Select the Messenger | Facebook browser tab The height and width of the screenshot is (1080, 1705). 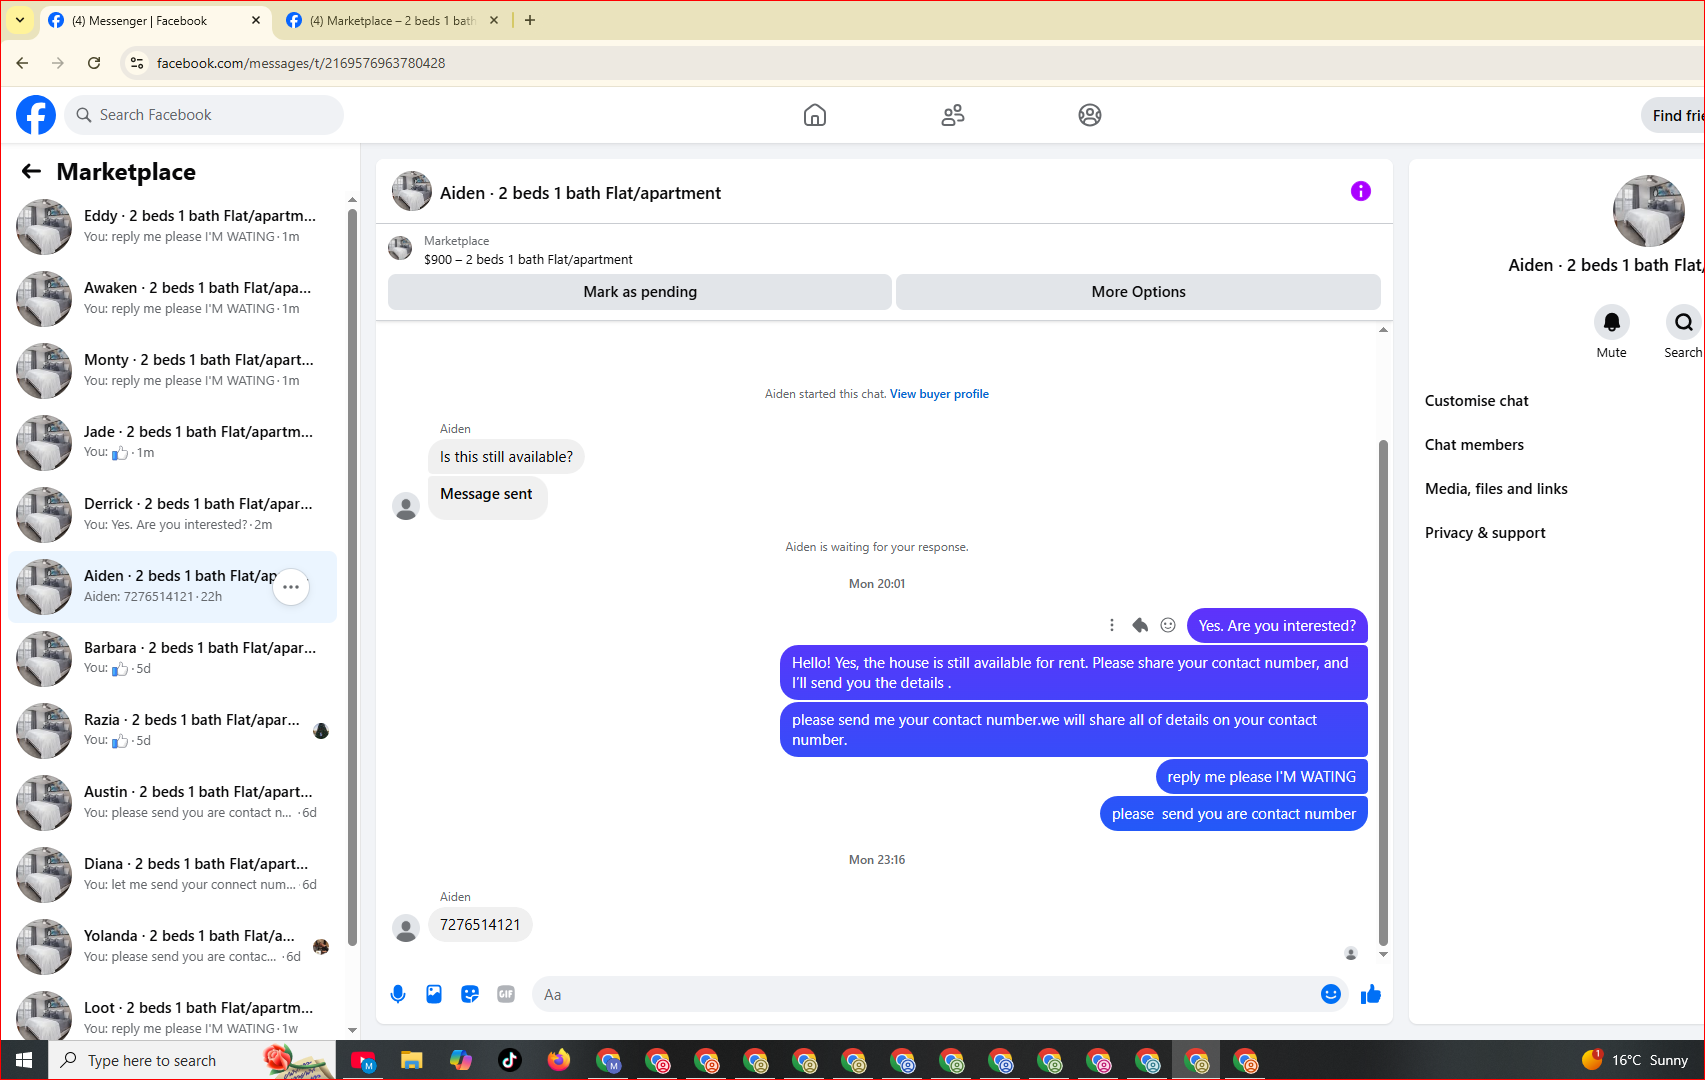(x=155, y=20)
